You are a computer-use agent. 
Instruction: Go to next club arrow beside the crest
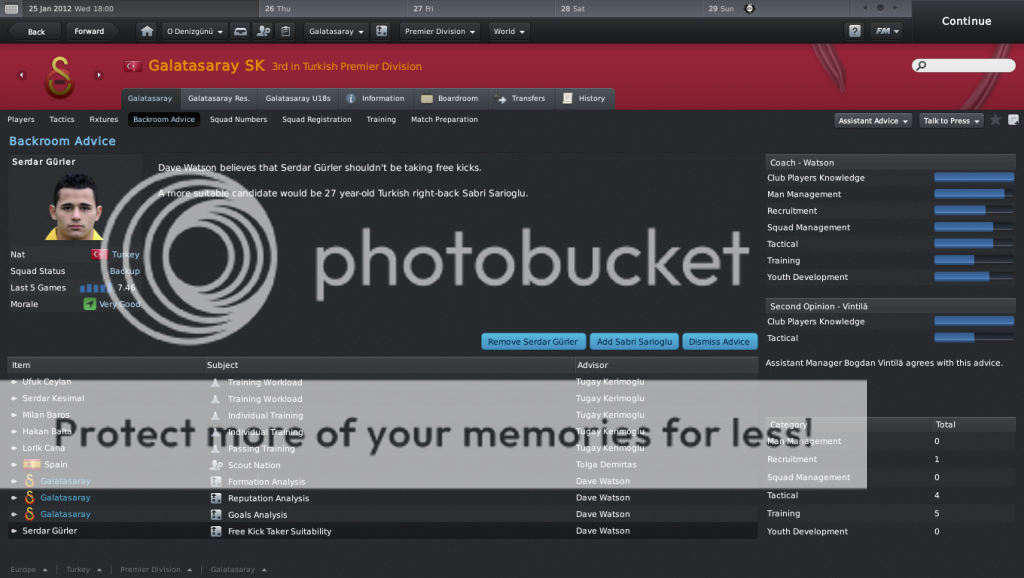click(99, 75)
